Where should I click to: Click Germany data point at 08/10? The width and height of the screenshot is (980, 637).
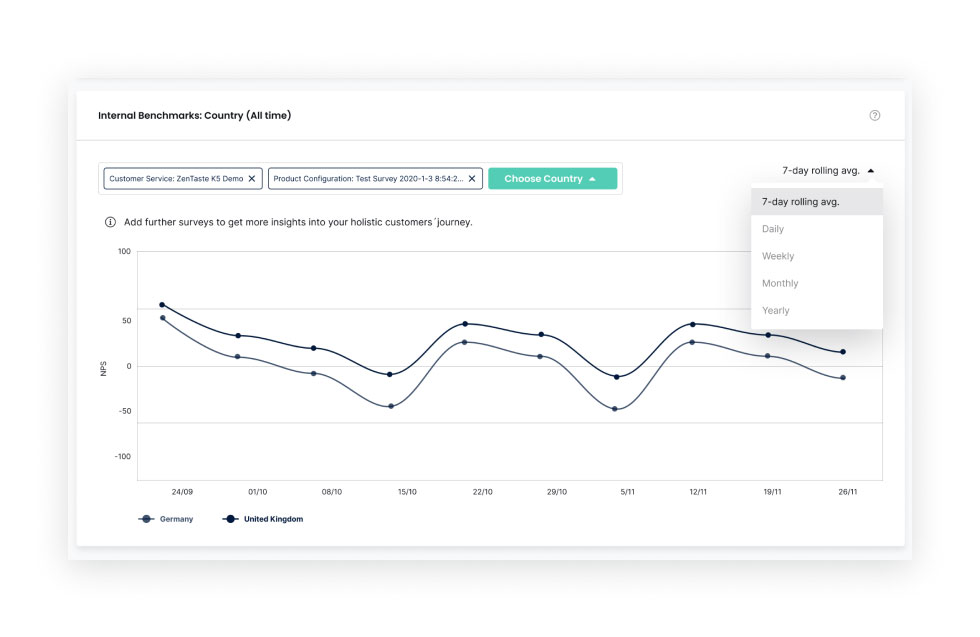tap(314, 374)
